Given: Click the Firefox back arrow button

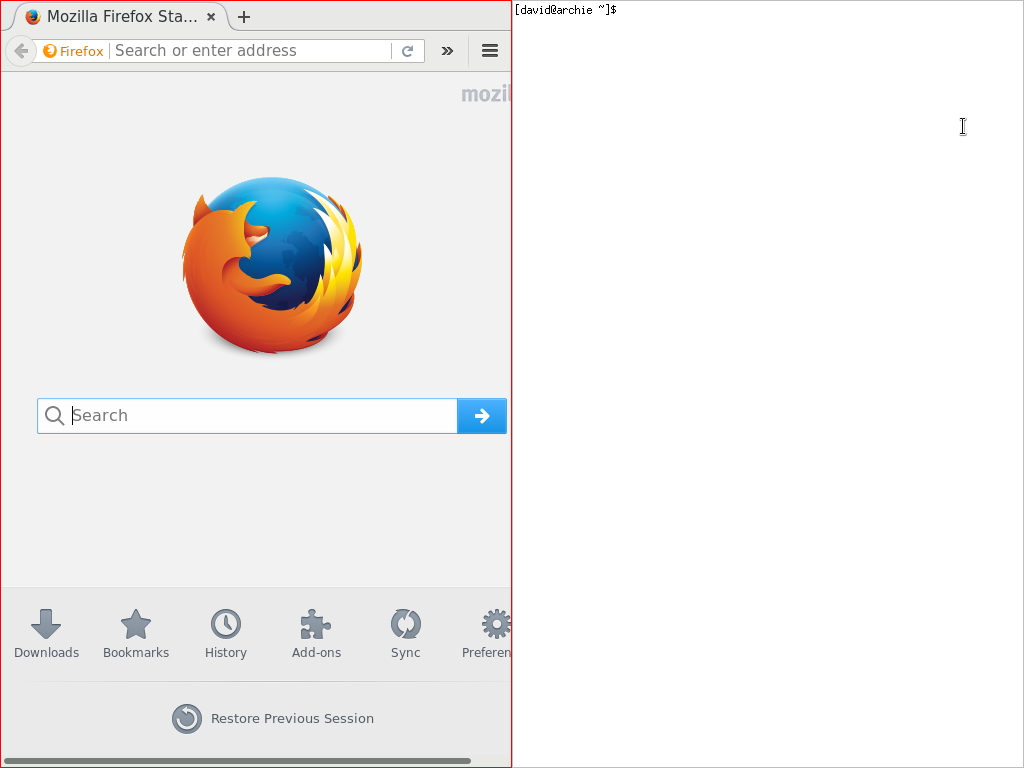Looking at the screenshot, I should pyautogui.click(x=21, y=51).
